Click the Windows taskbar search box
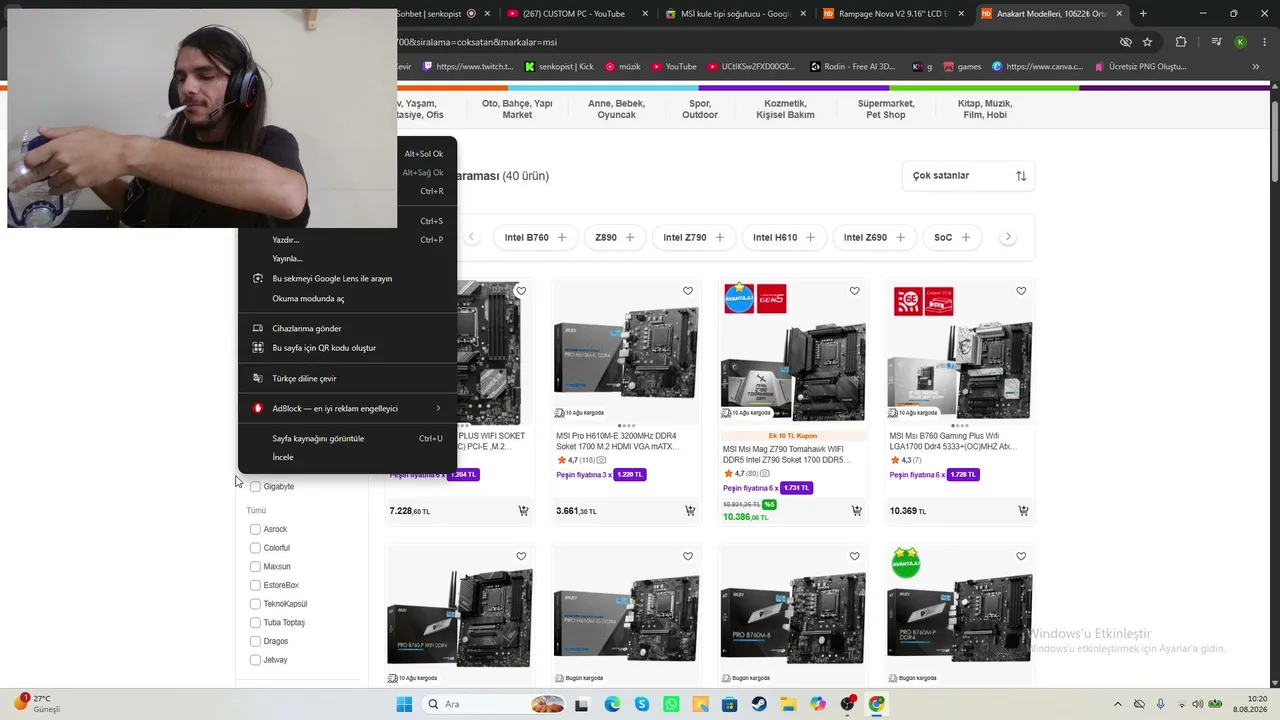 [495, 704]
